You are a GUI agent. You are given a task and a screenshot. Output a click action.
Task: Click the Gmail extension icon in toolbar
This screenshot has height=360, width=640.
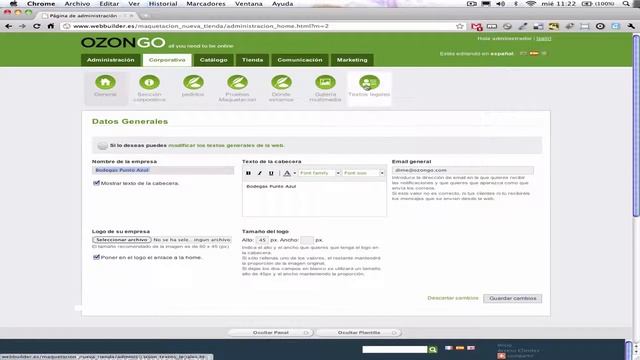click(x=476, y=27)
